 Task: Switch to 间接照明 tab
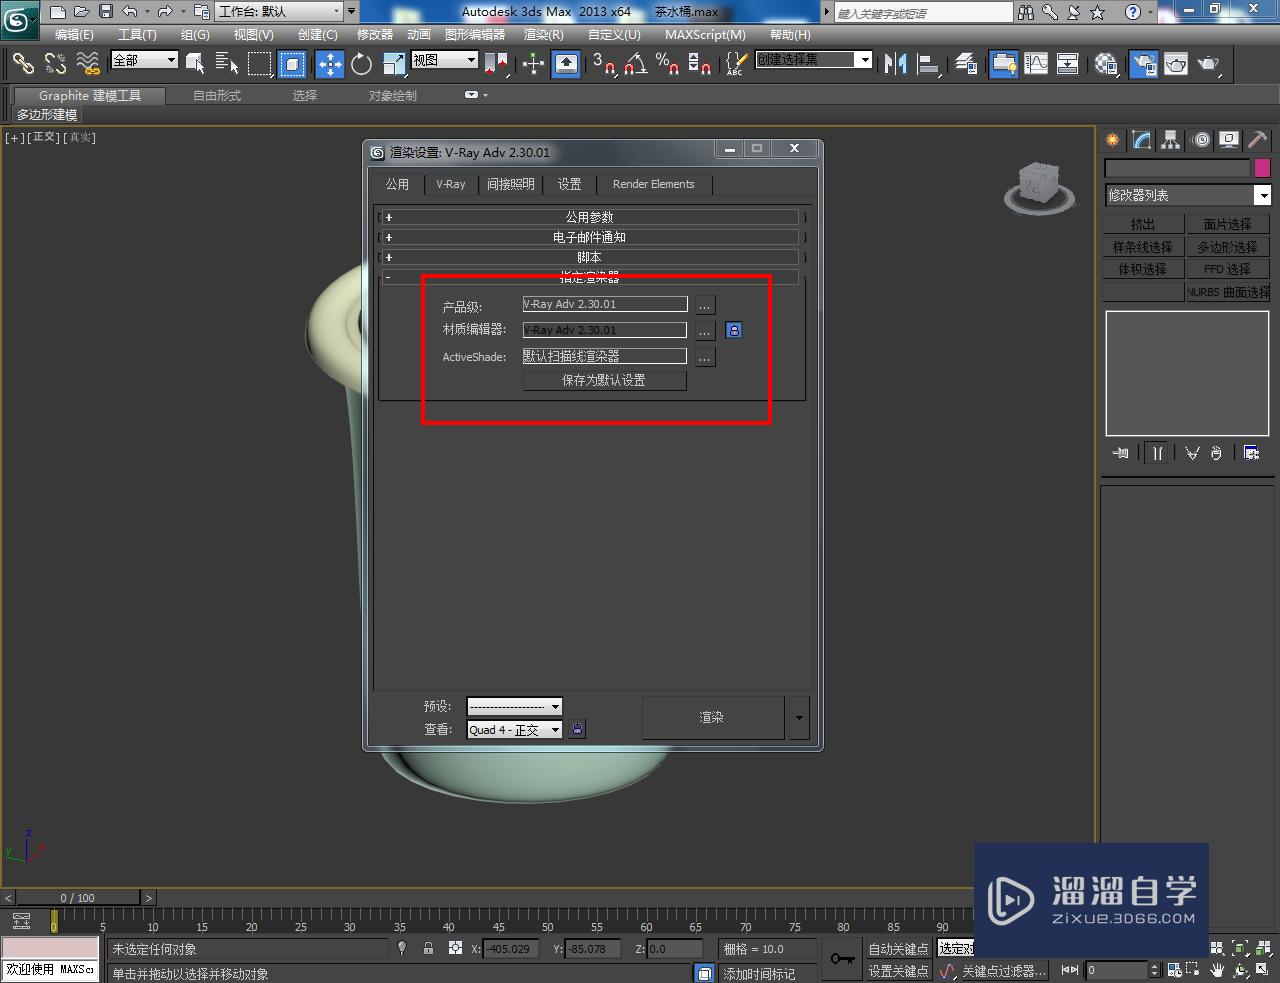point(511,184)
